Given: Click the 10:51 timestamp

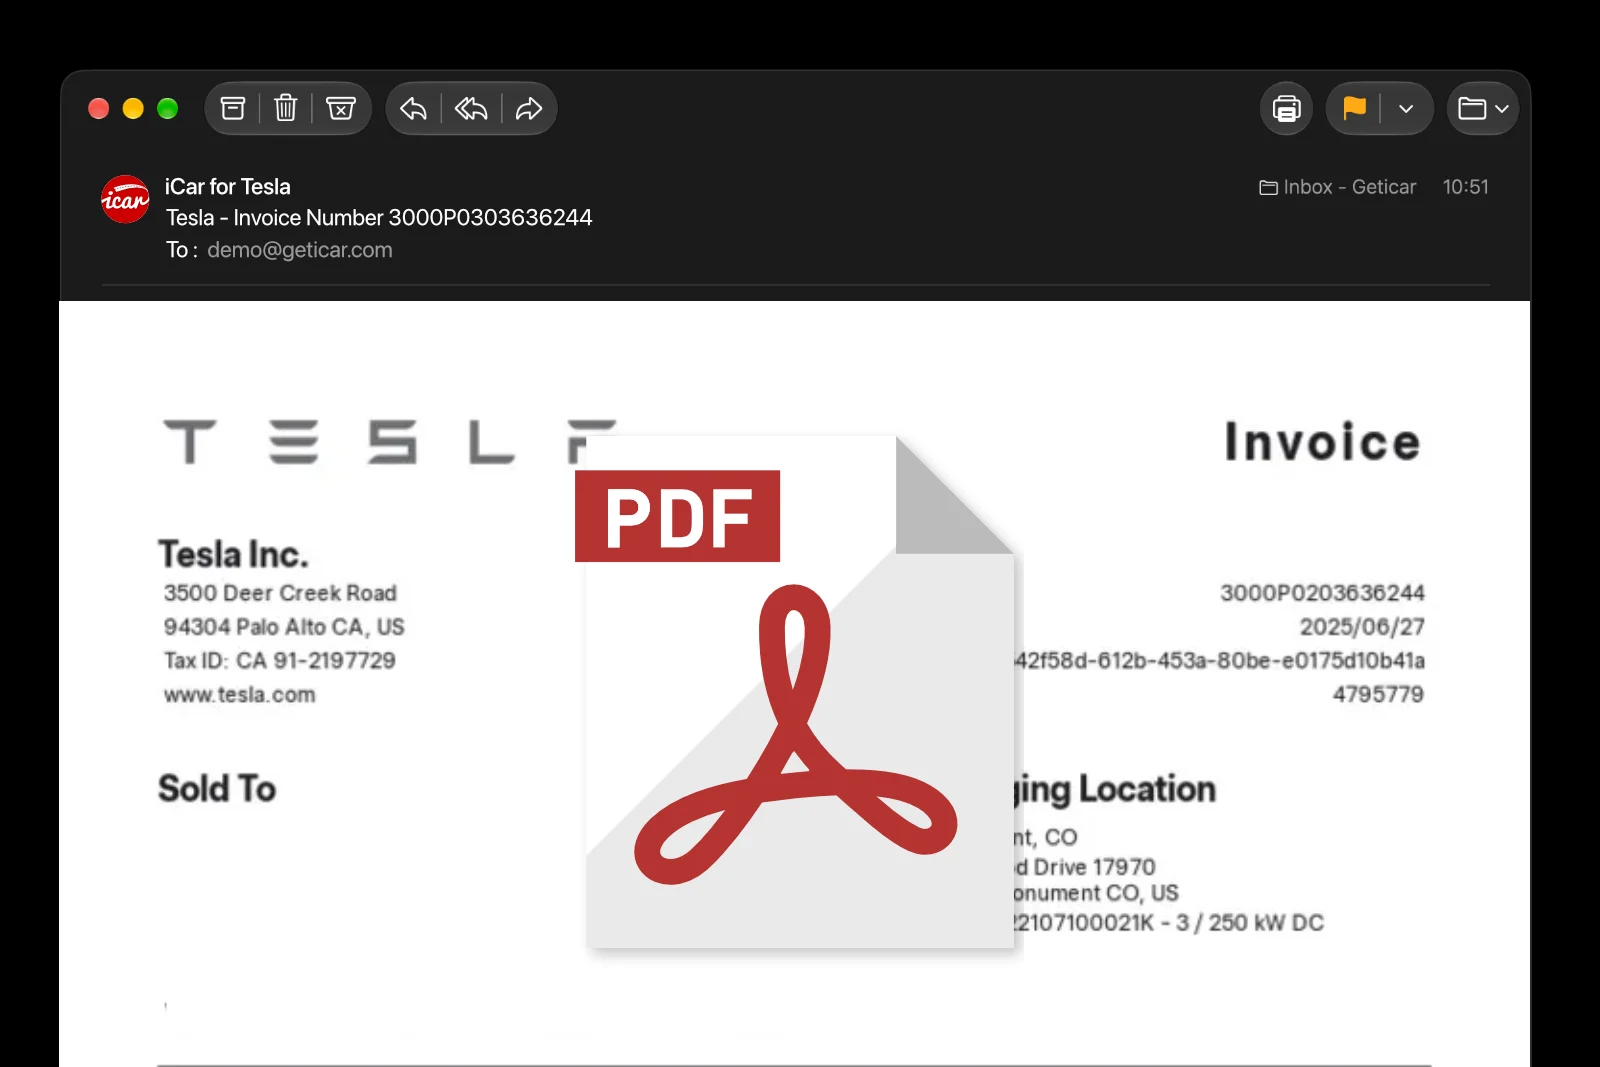Looking at the screenshot, I should coord(1466,187).
